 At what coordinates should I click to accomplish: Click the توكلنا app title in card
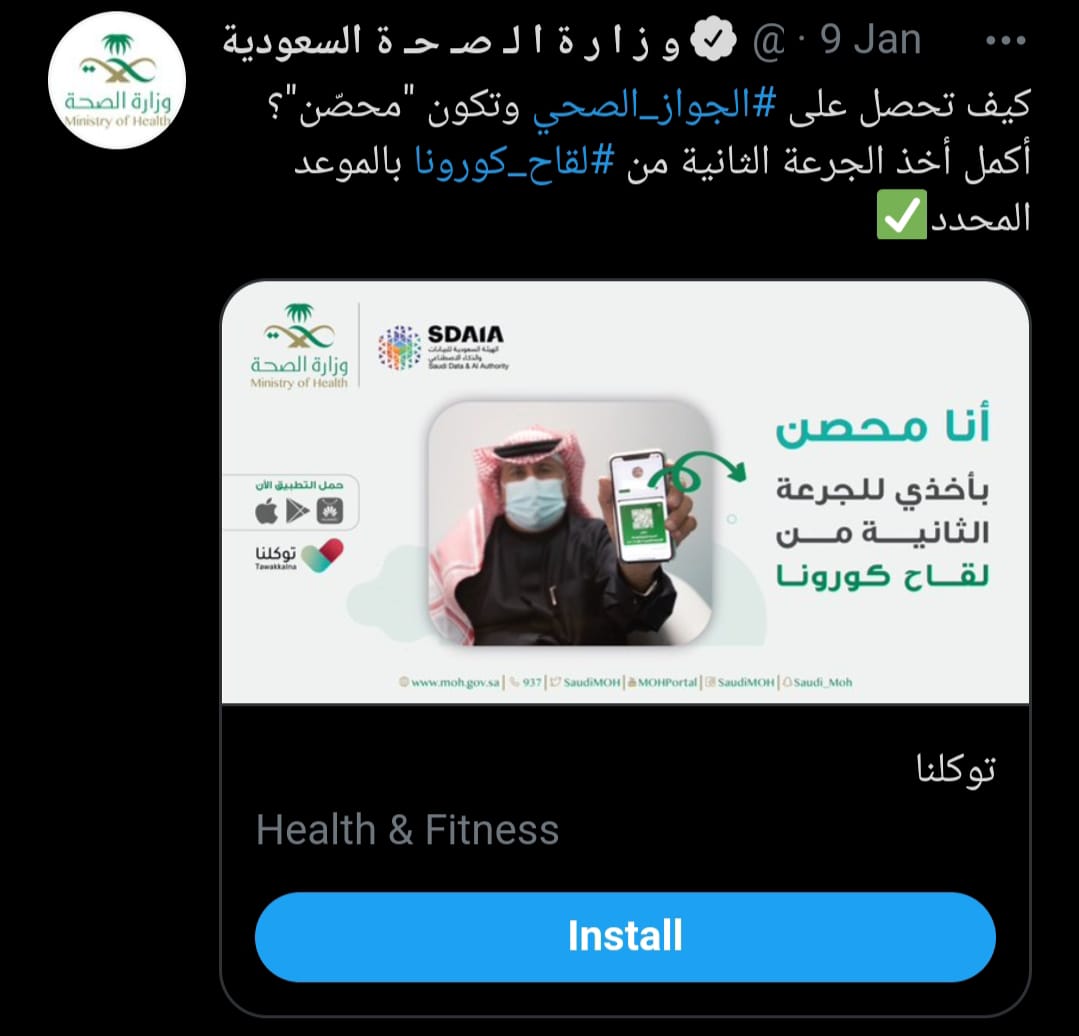point(955,768)
